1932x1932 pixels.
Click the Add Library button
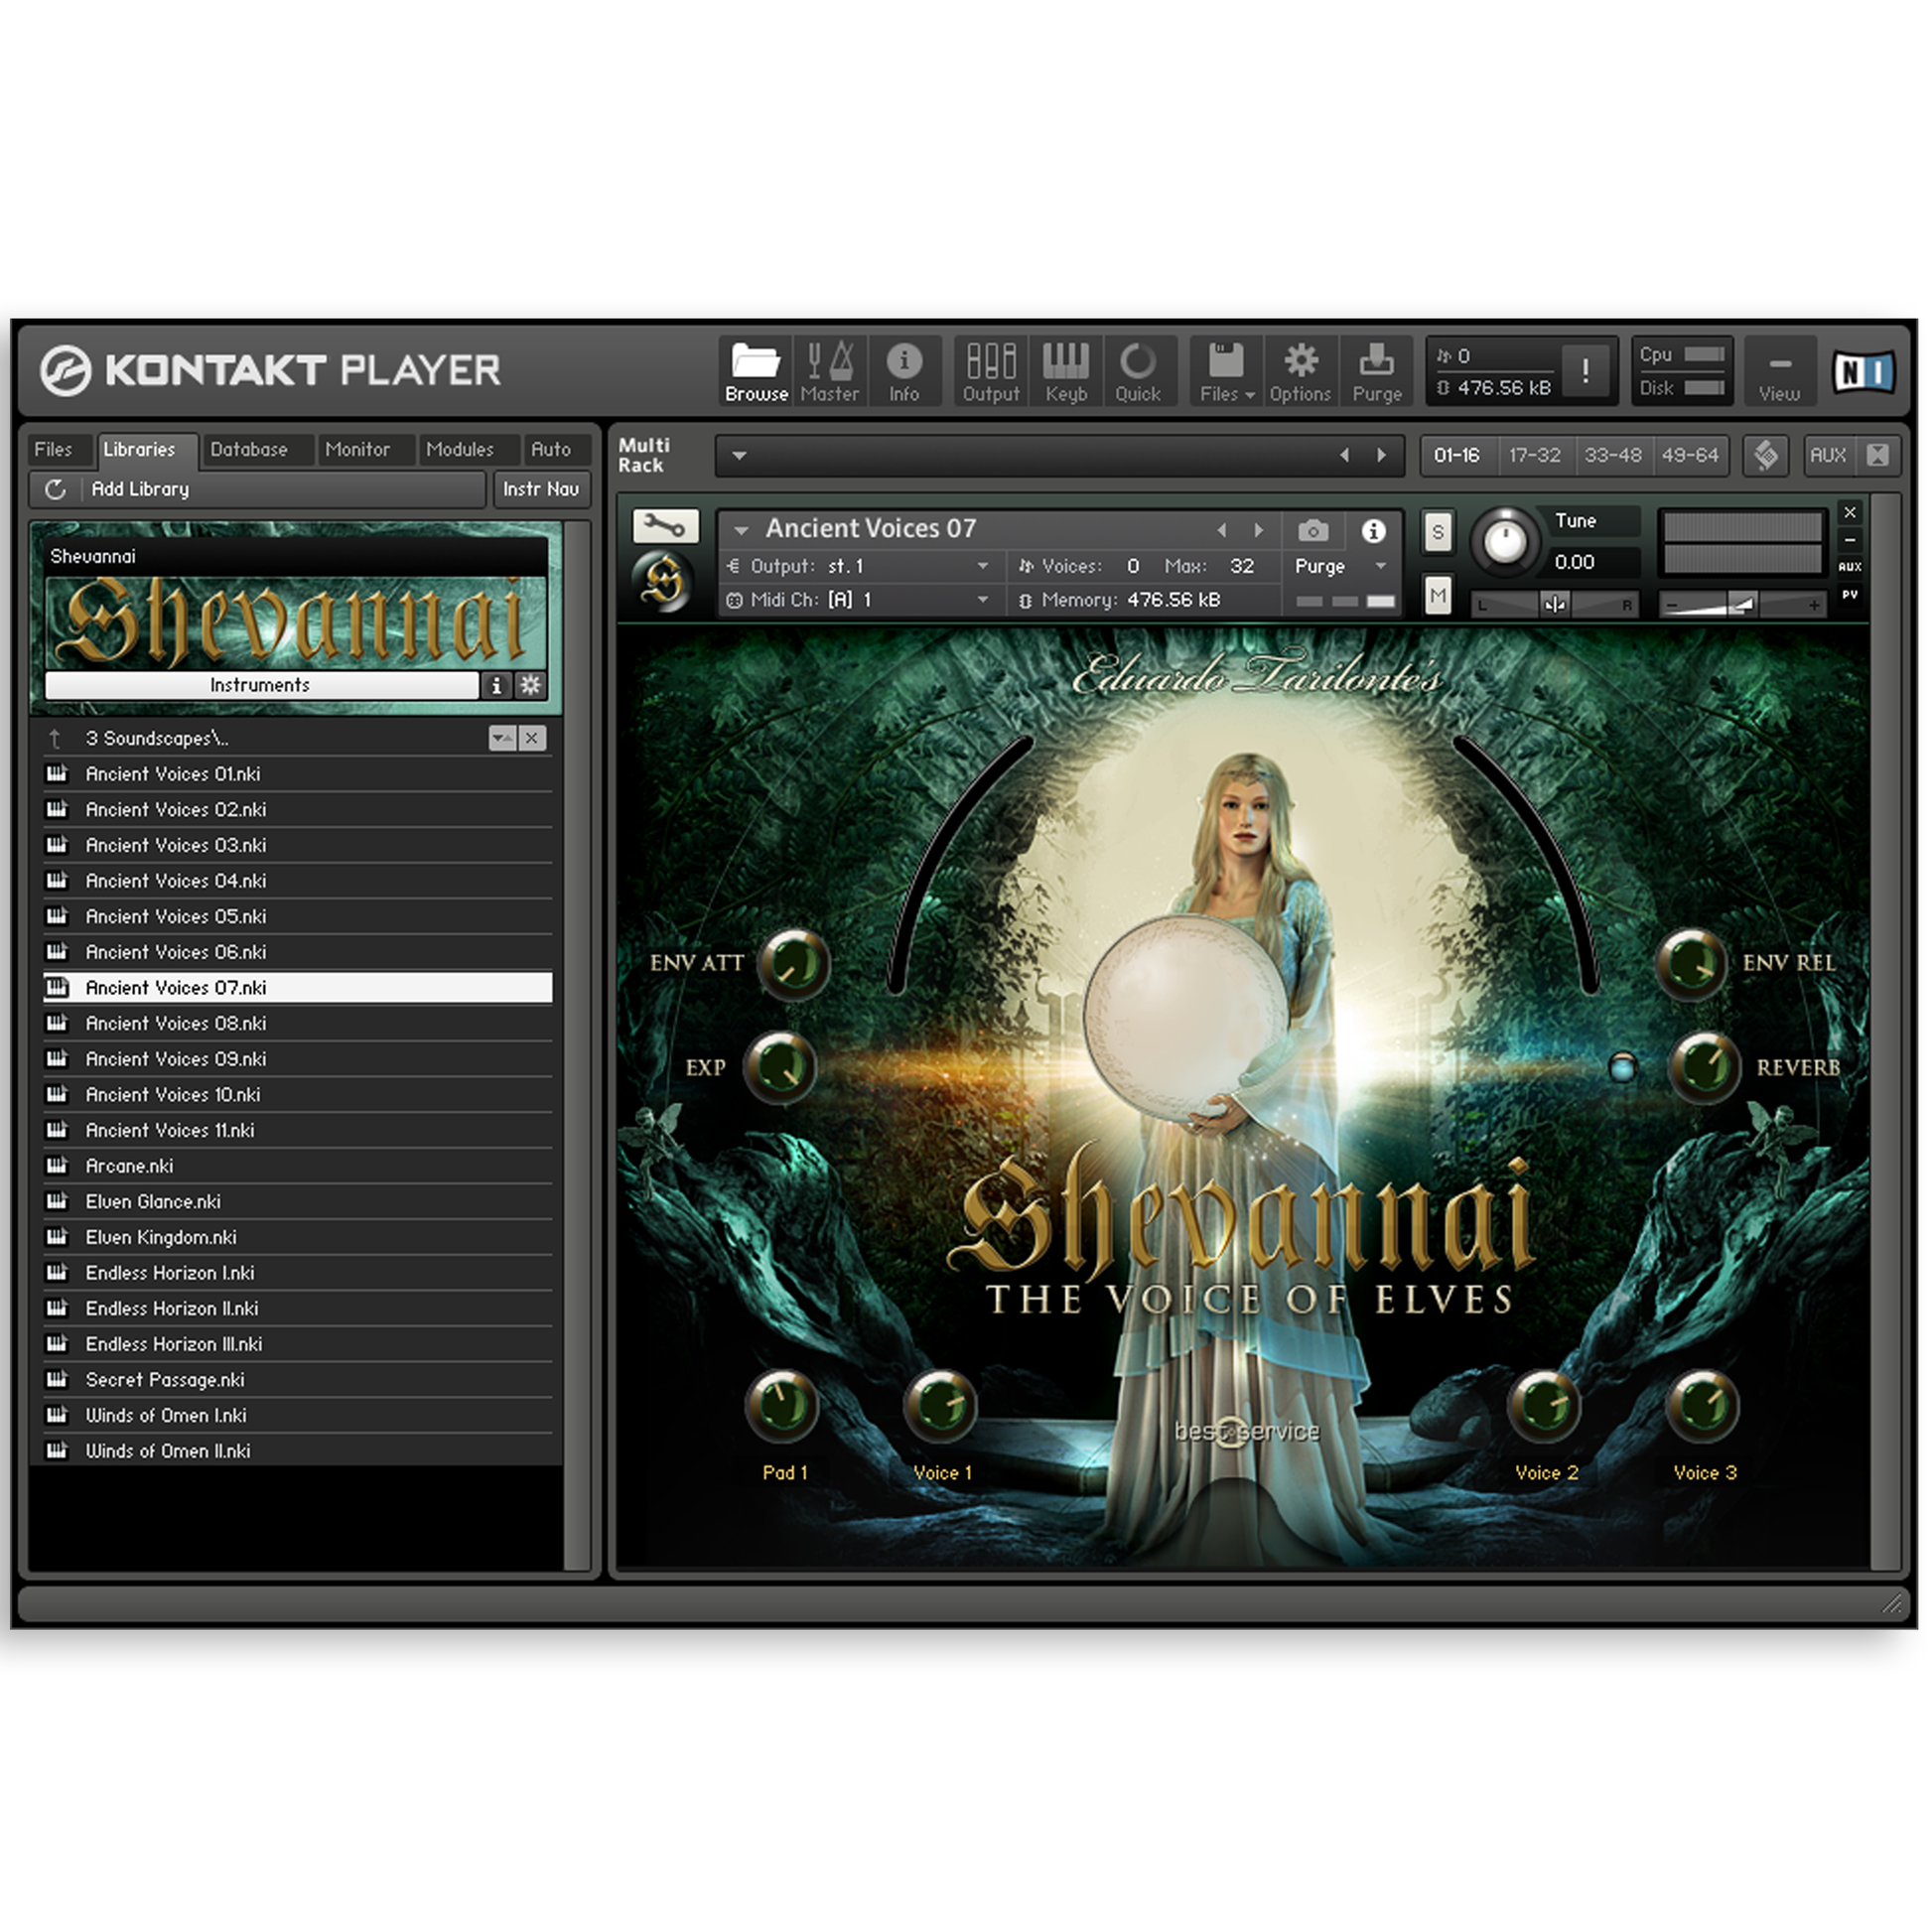click(140, 489)
